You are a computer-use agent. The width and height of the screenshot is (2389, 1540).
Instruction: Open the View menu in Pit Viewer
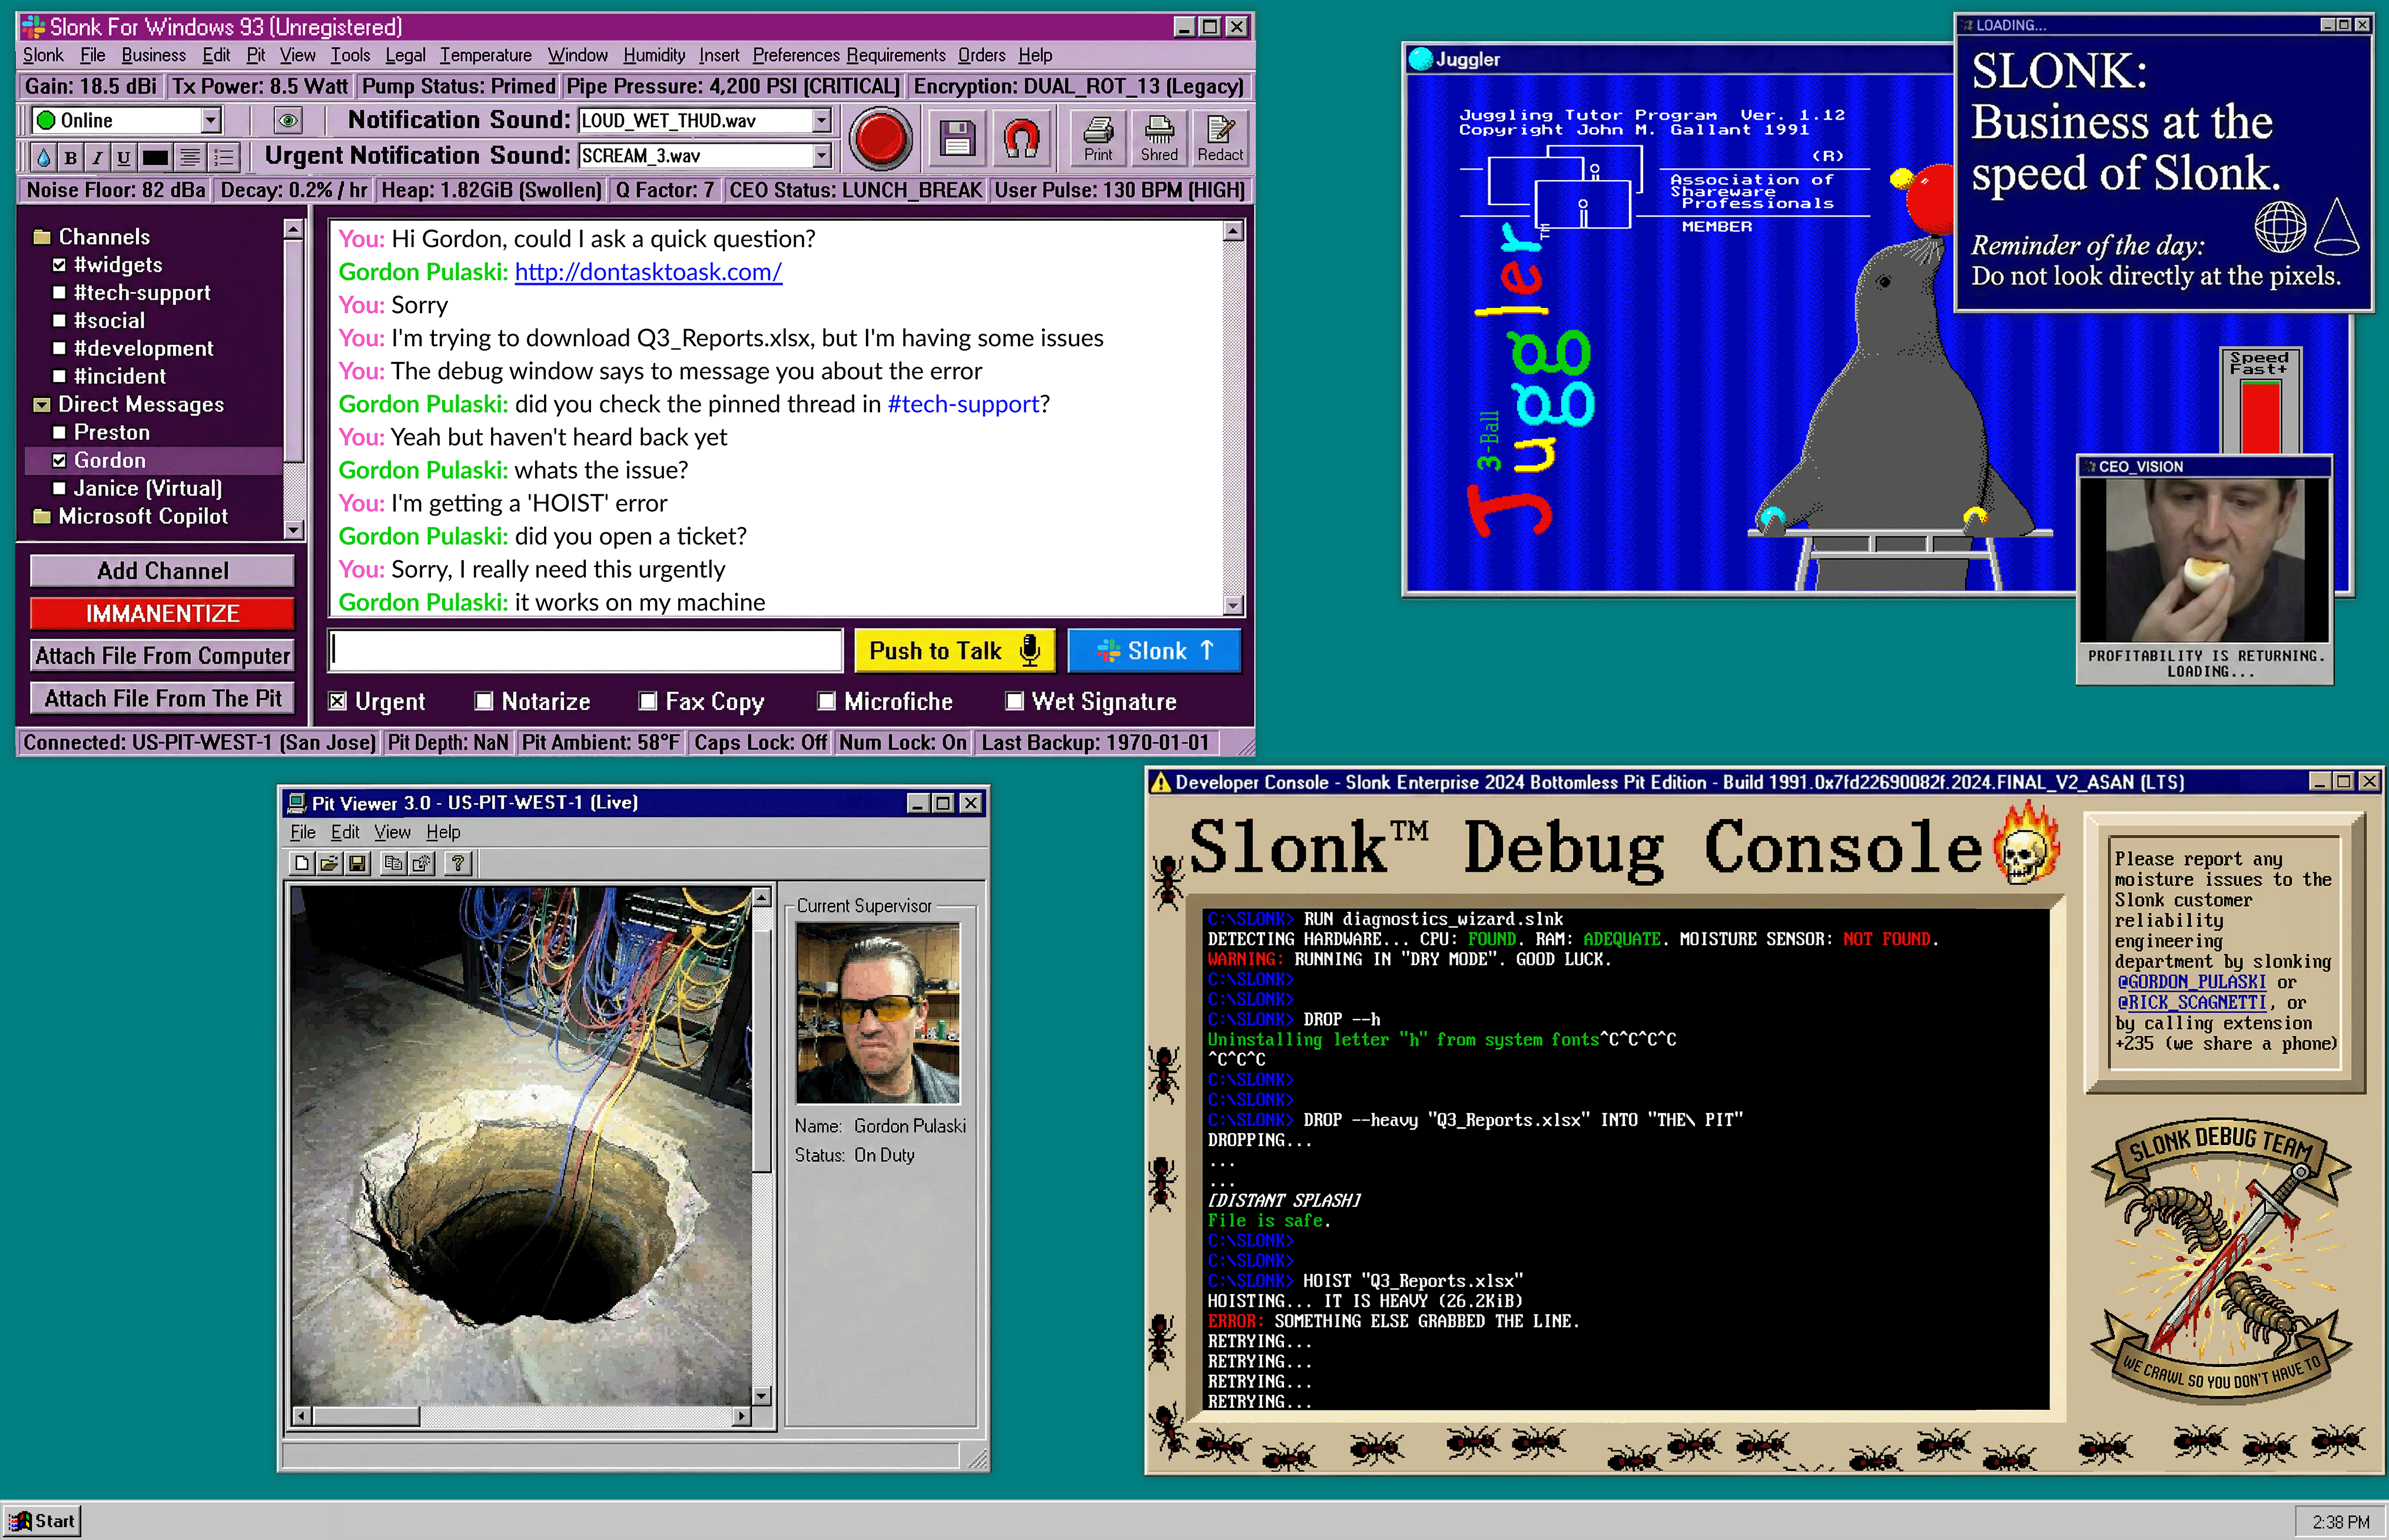click(x=392, y=832)
